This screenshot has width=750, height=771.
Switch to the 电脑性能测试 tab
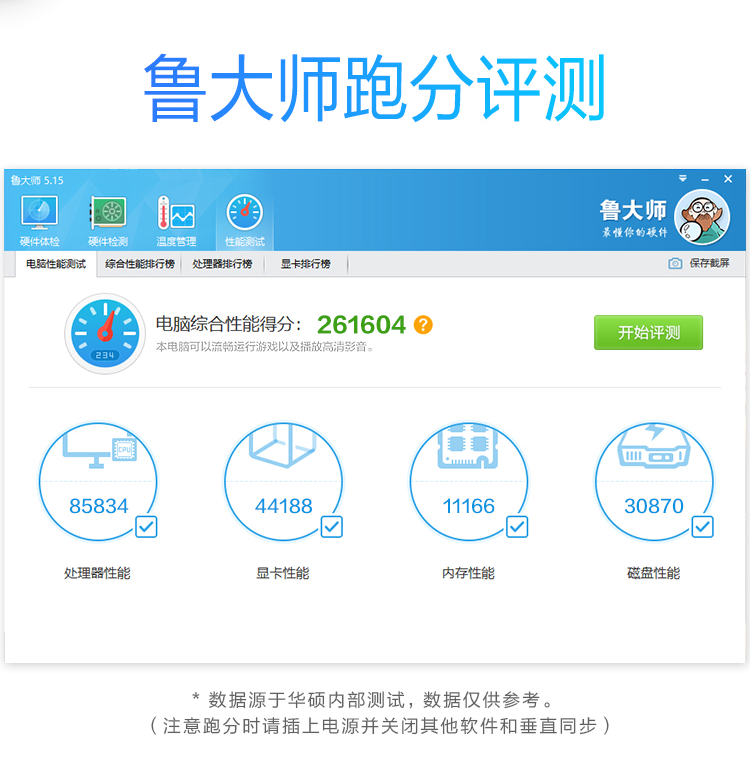coord(56,264)
